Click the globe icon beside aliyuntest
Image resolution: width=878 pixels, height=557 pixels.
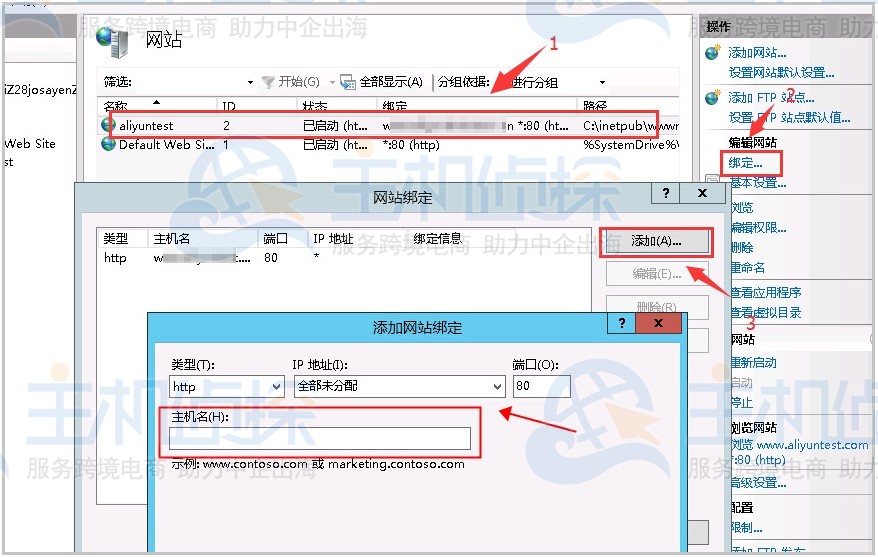pyautogui.click(x=109, y=125)
